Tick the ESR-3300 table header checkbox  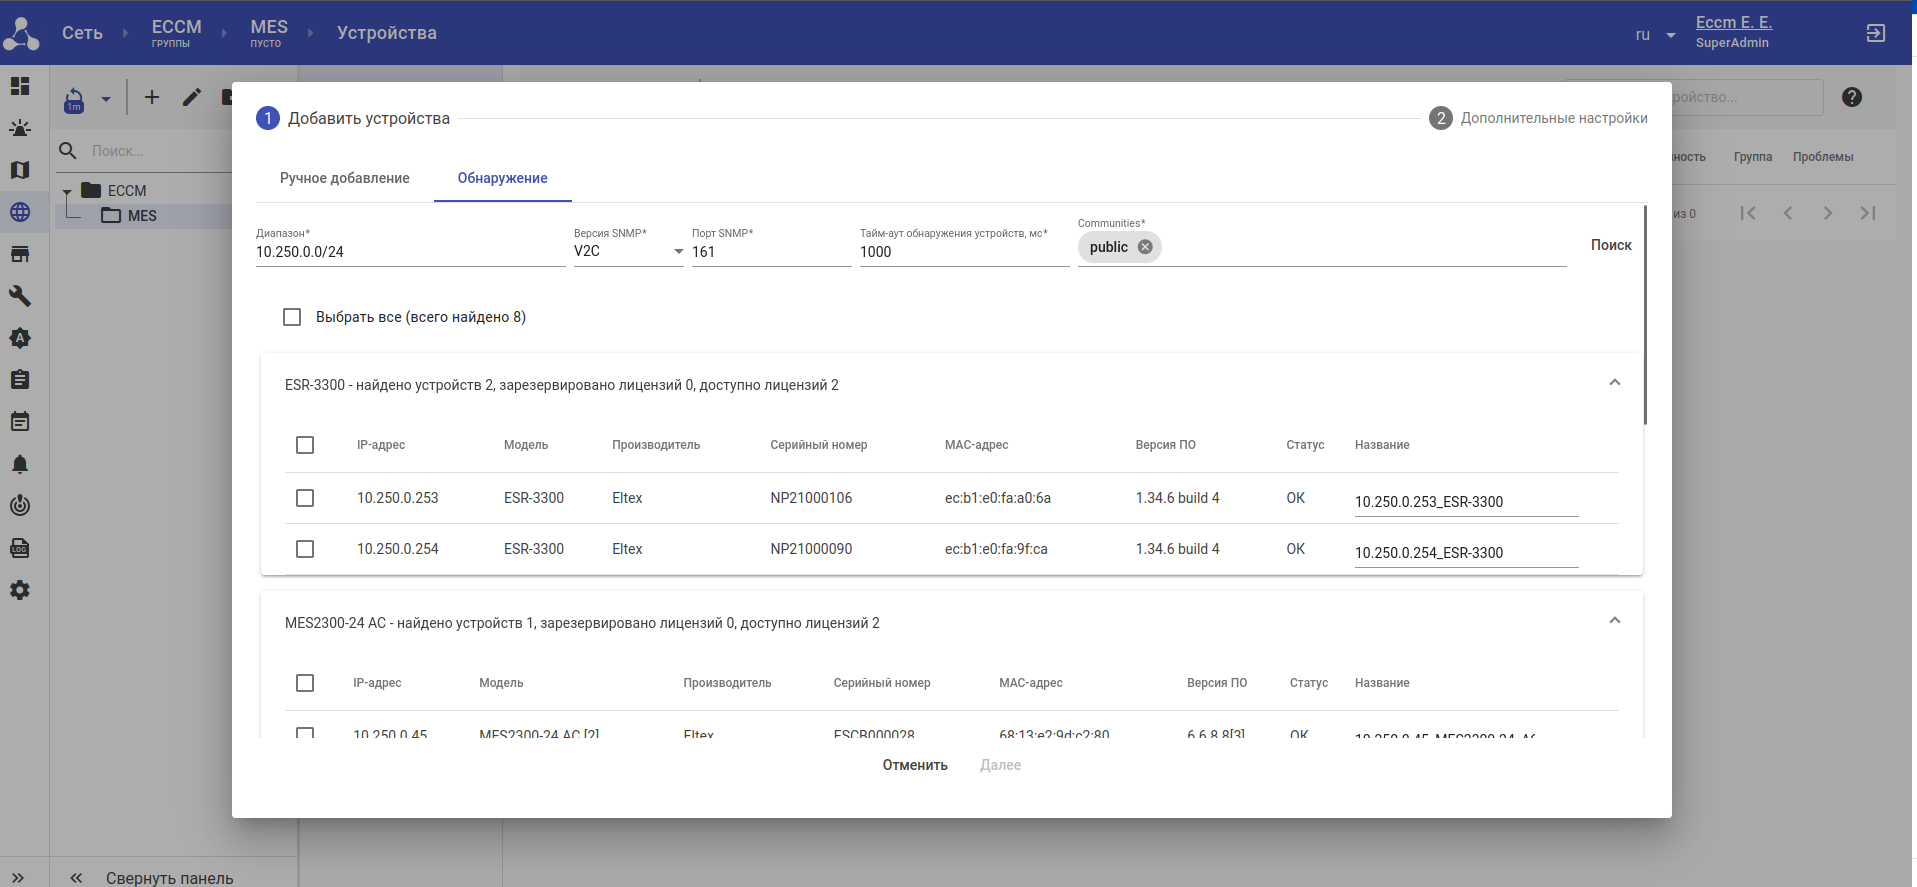point(305,445)
